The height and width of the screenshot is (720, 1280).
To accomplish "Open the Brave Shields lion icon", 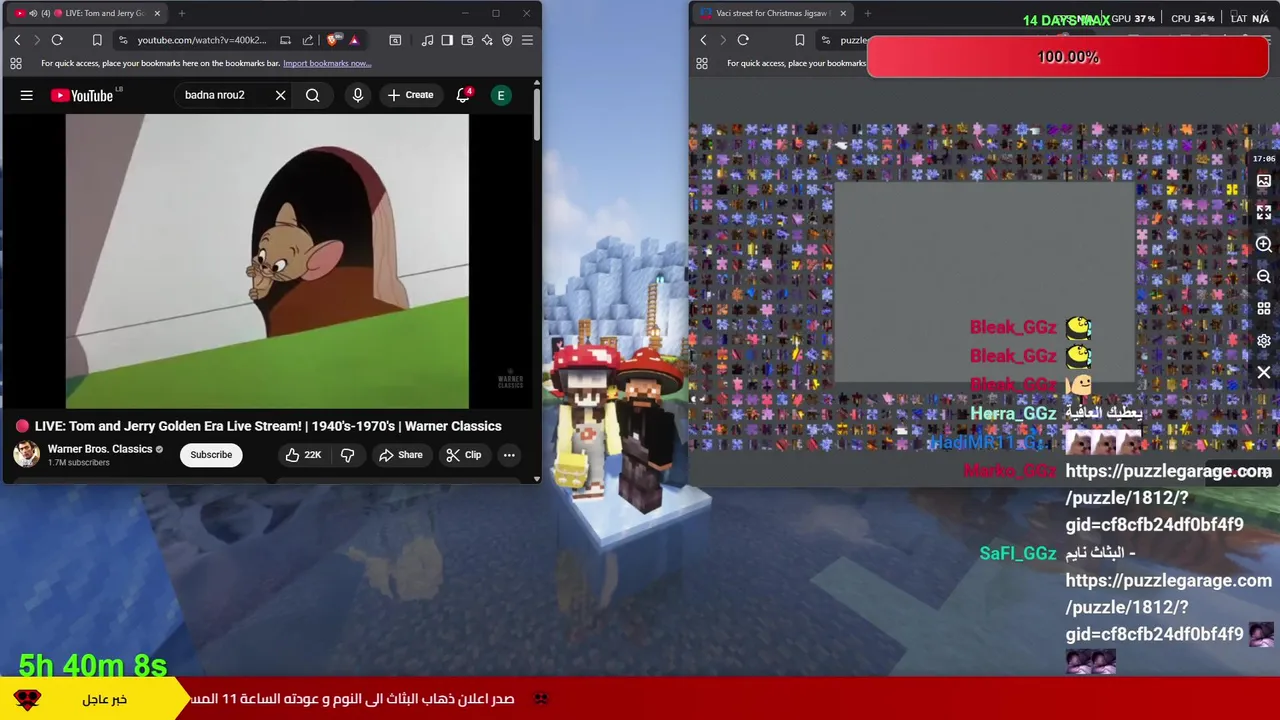I will 333,40.
